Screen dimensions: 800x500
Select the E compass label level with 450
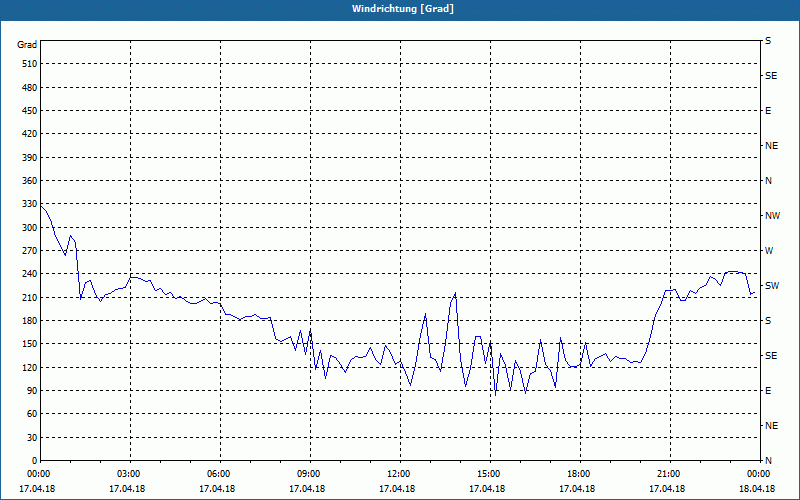pyautogui.click(x=768, y=111)
